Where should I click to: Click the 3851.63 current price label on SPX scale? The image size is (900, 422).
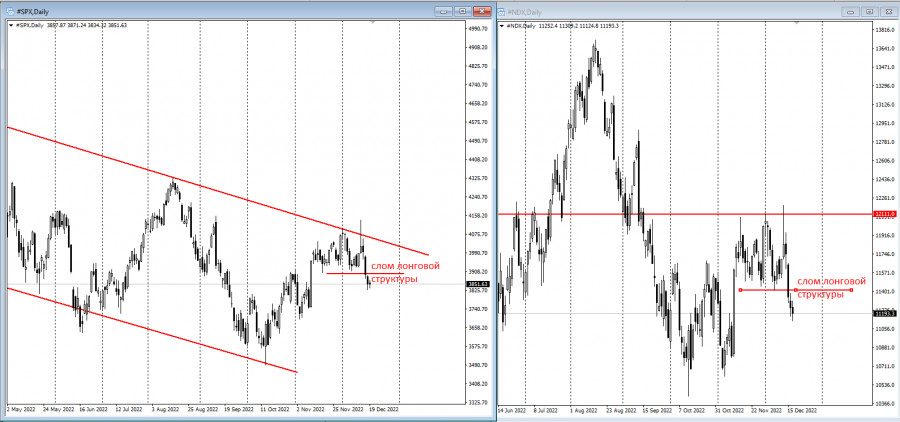[478, 284]
